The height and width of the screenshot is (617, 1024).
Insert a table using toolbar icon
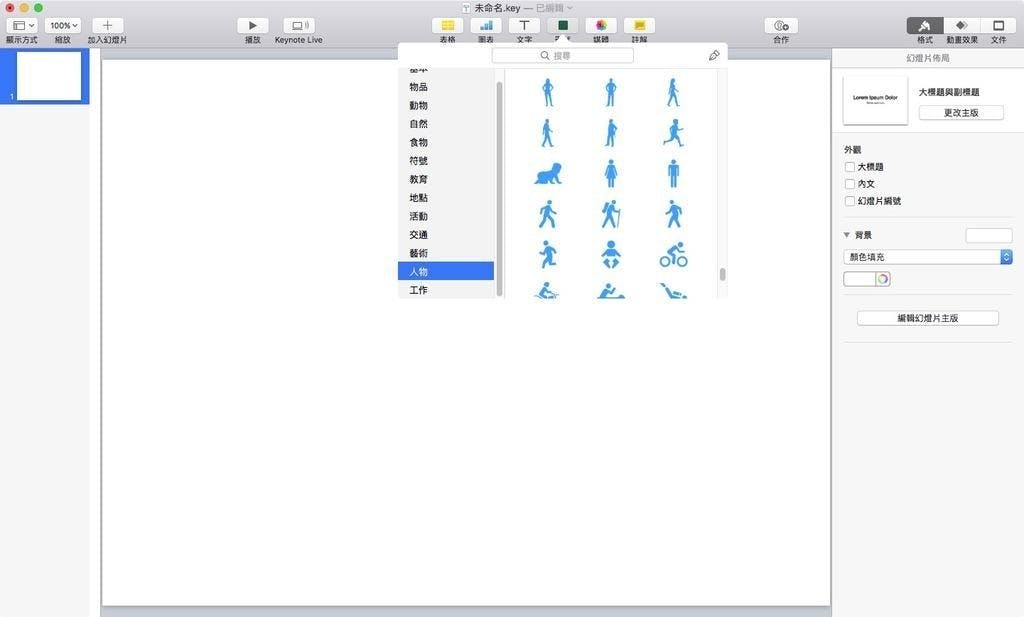click(448, 26)
